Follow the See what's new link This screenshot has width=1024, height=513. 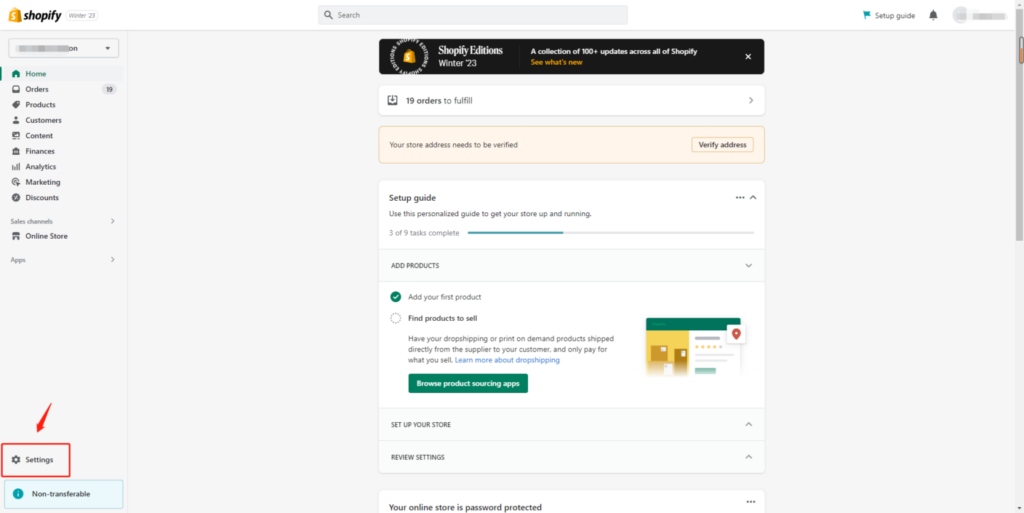[556, 63]
